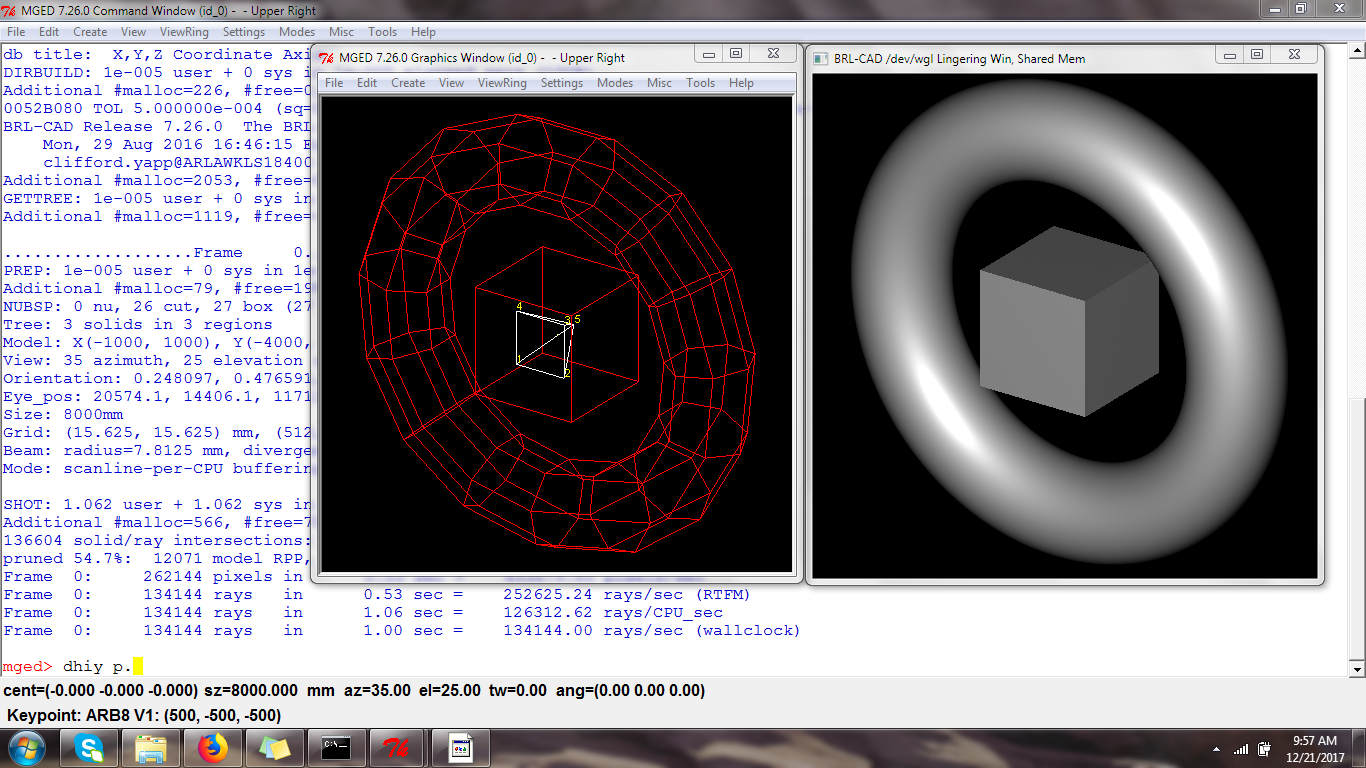Open the network signal tray icon
The width and height of the screenshot is (1366, 768).
click(1241, 748)
